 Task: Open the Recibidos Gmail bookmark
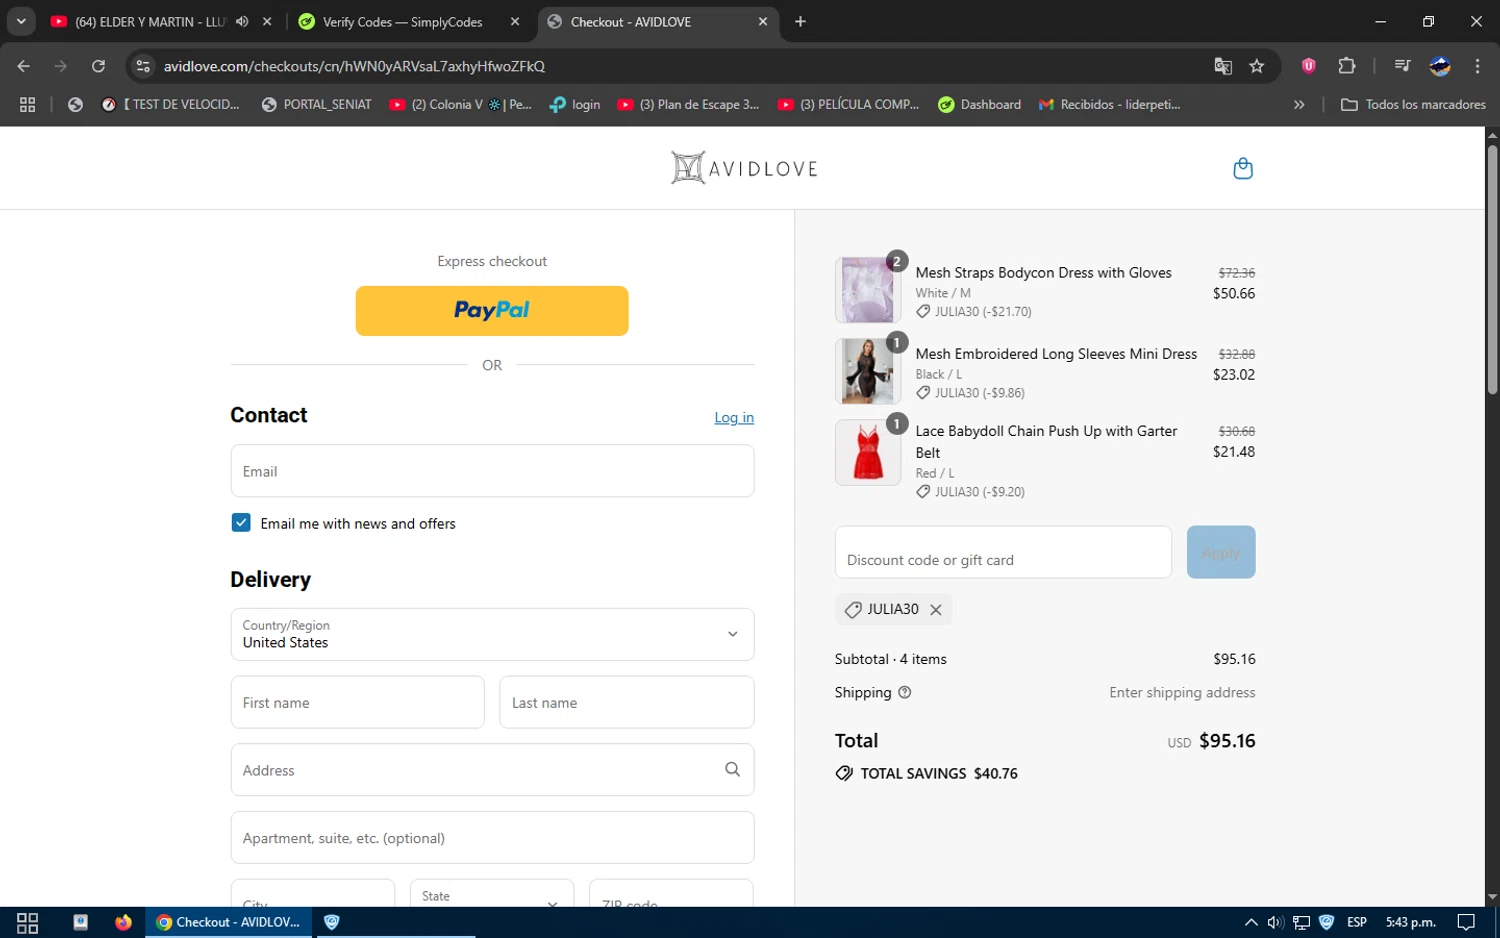(1109, 104)
